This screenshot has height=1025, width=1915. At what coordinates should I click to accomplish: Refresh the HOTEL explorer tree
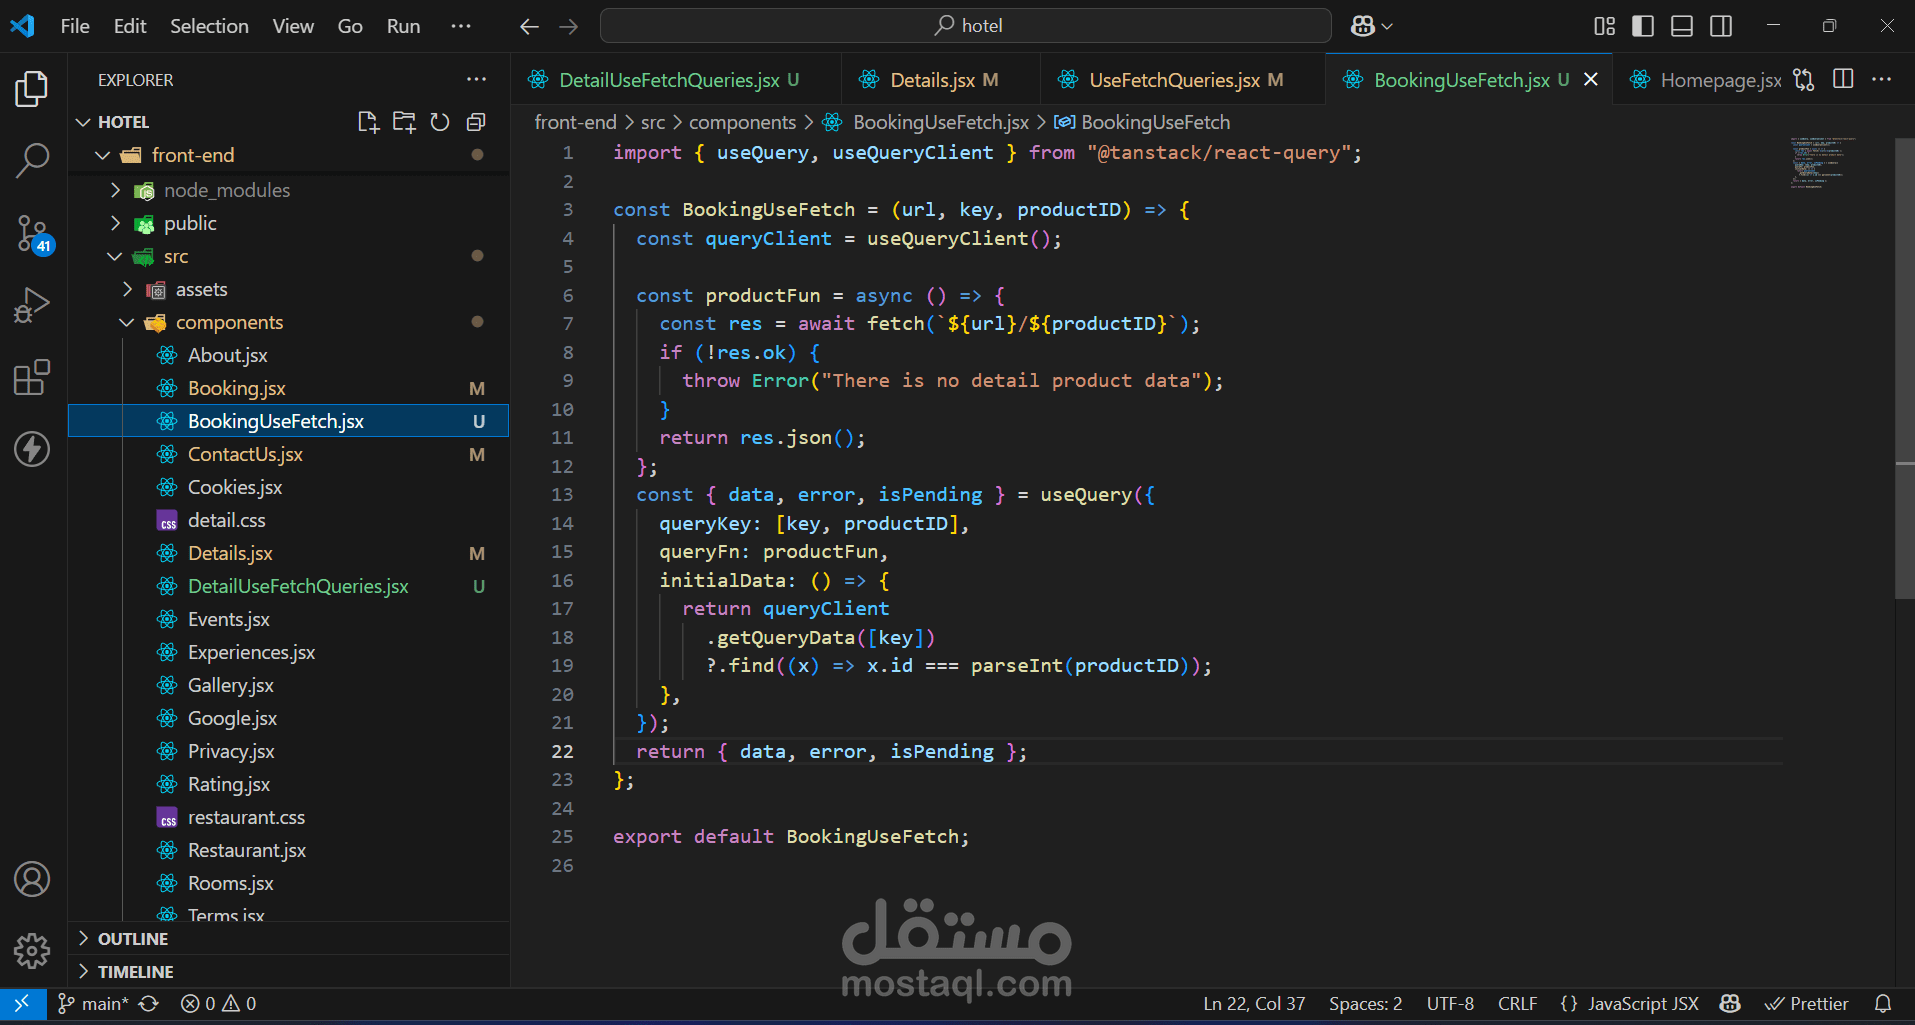[x=440, y=122]
